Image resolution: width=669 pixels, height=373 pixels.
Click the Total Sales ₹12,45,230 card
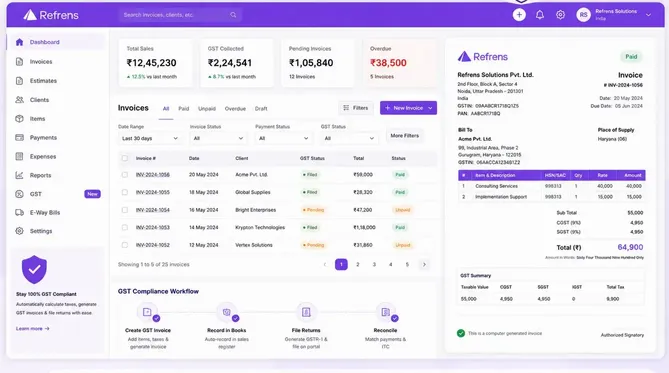tap(155, 63)
